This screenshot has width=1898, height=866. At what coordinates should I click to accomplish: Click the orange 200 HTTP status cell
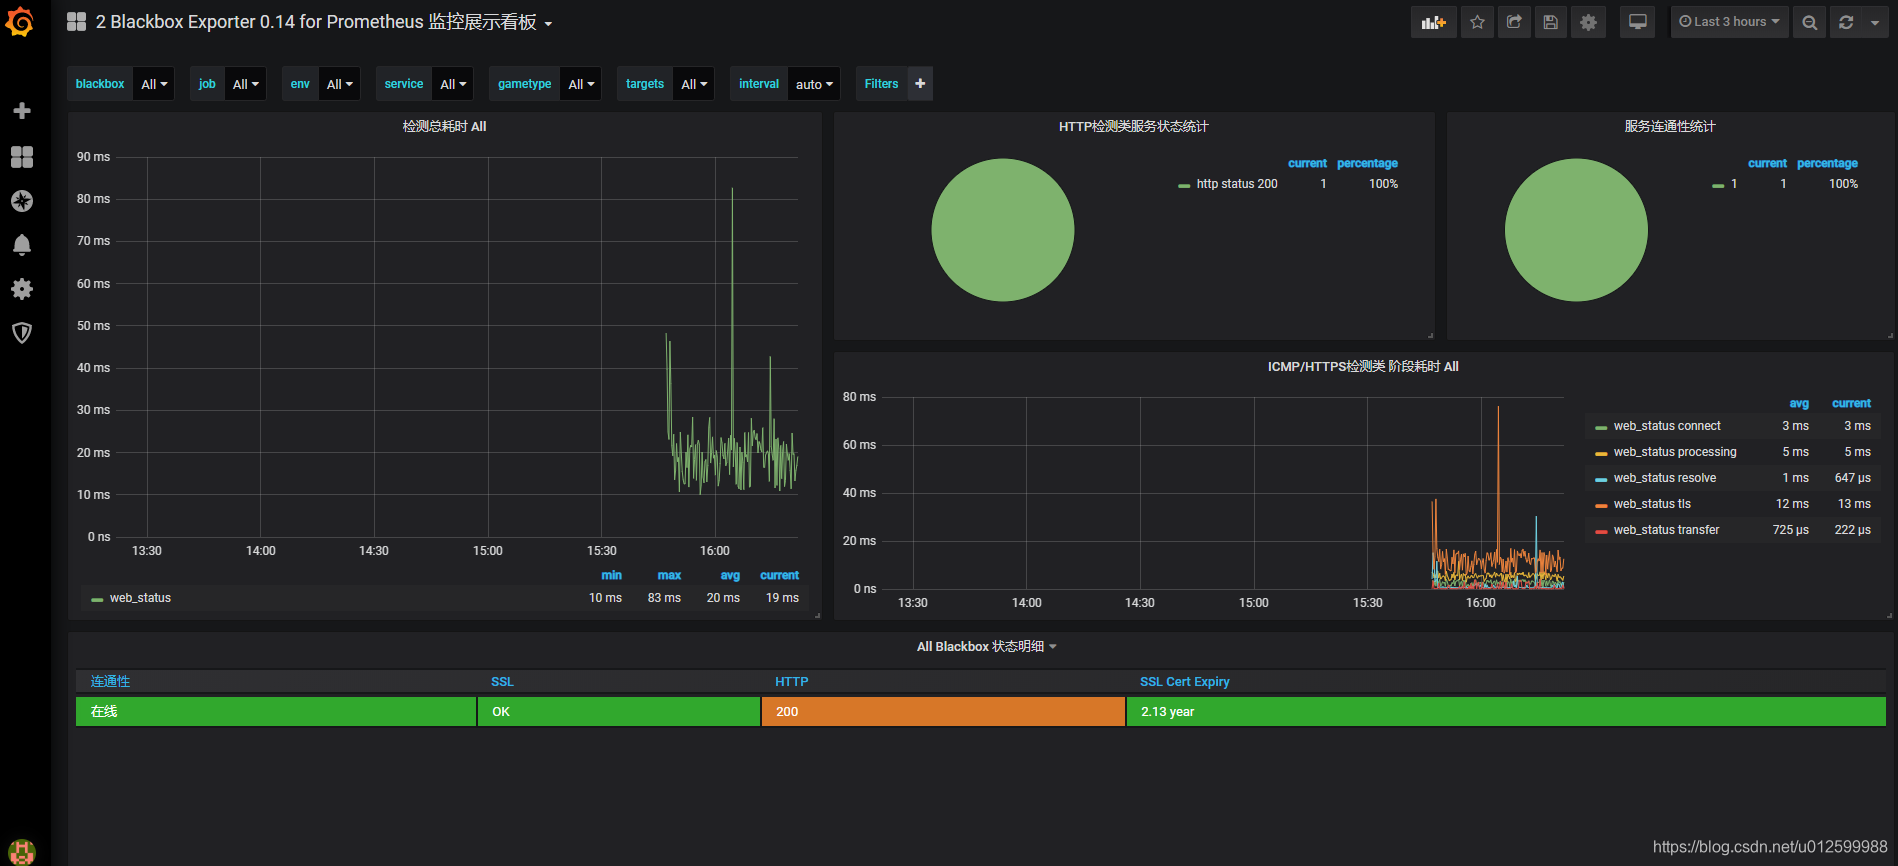coord(943,712)
